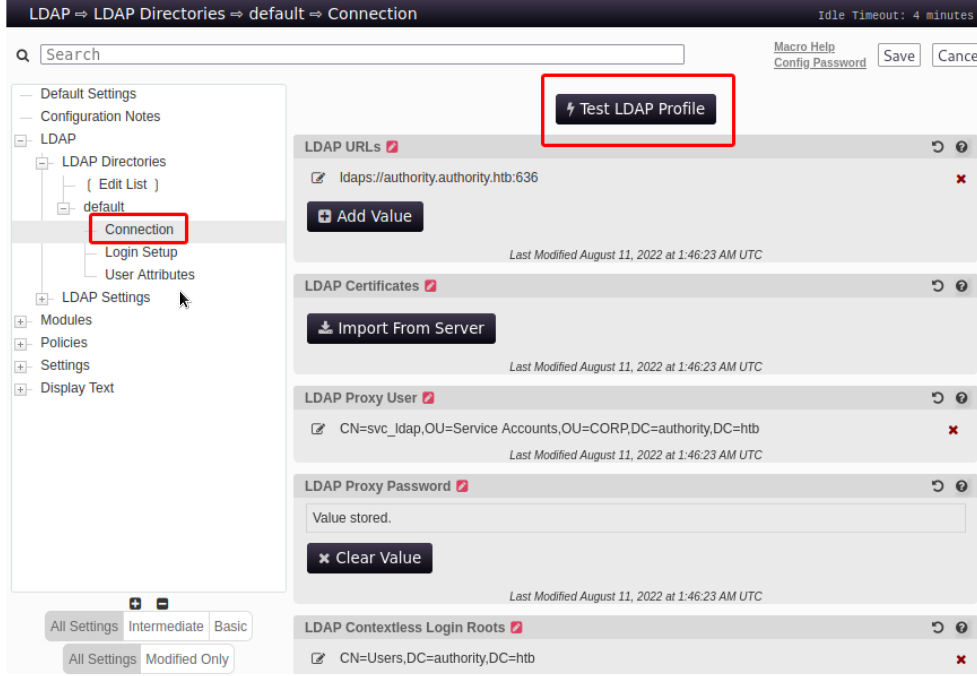The width and height of the screenshot is (977, 676).
Task: Open the Macro Help link
Action: pyautogui.click(x=804, y=47)
